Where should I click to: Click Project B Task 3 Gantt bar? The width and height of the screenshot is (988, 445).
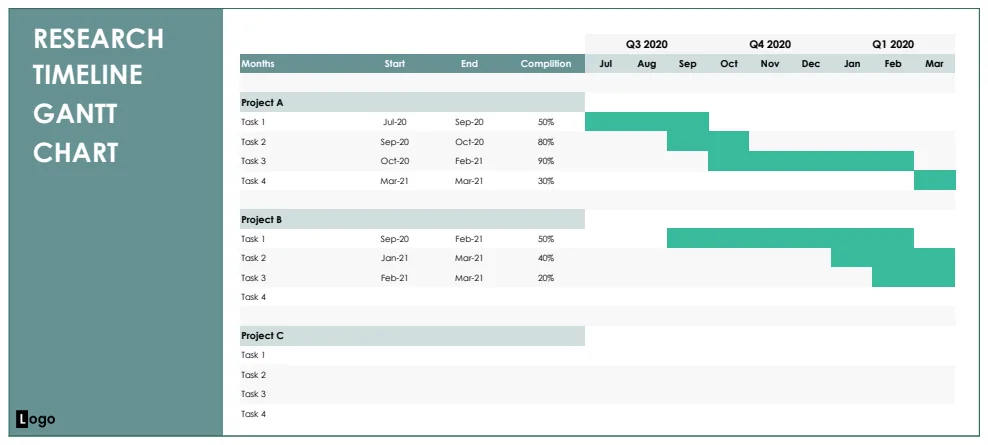pyautogui.click(x=914, y=277)
